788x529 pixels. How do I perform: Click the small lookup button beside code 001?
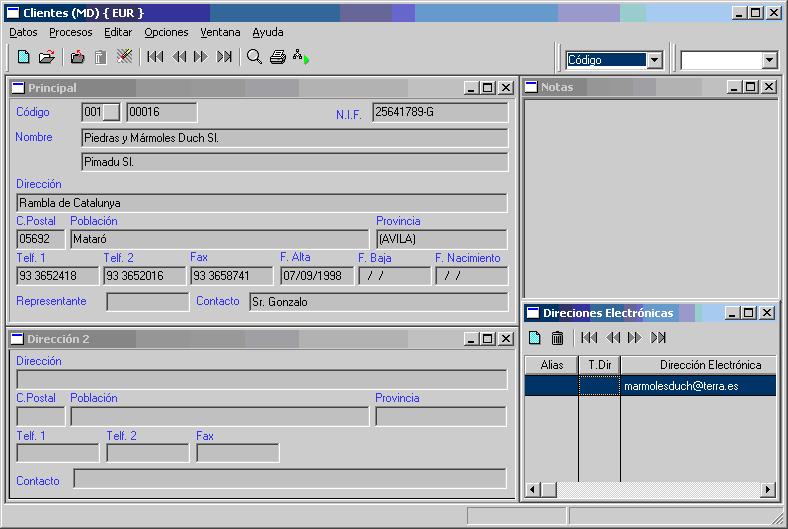(x=111, y=112)
